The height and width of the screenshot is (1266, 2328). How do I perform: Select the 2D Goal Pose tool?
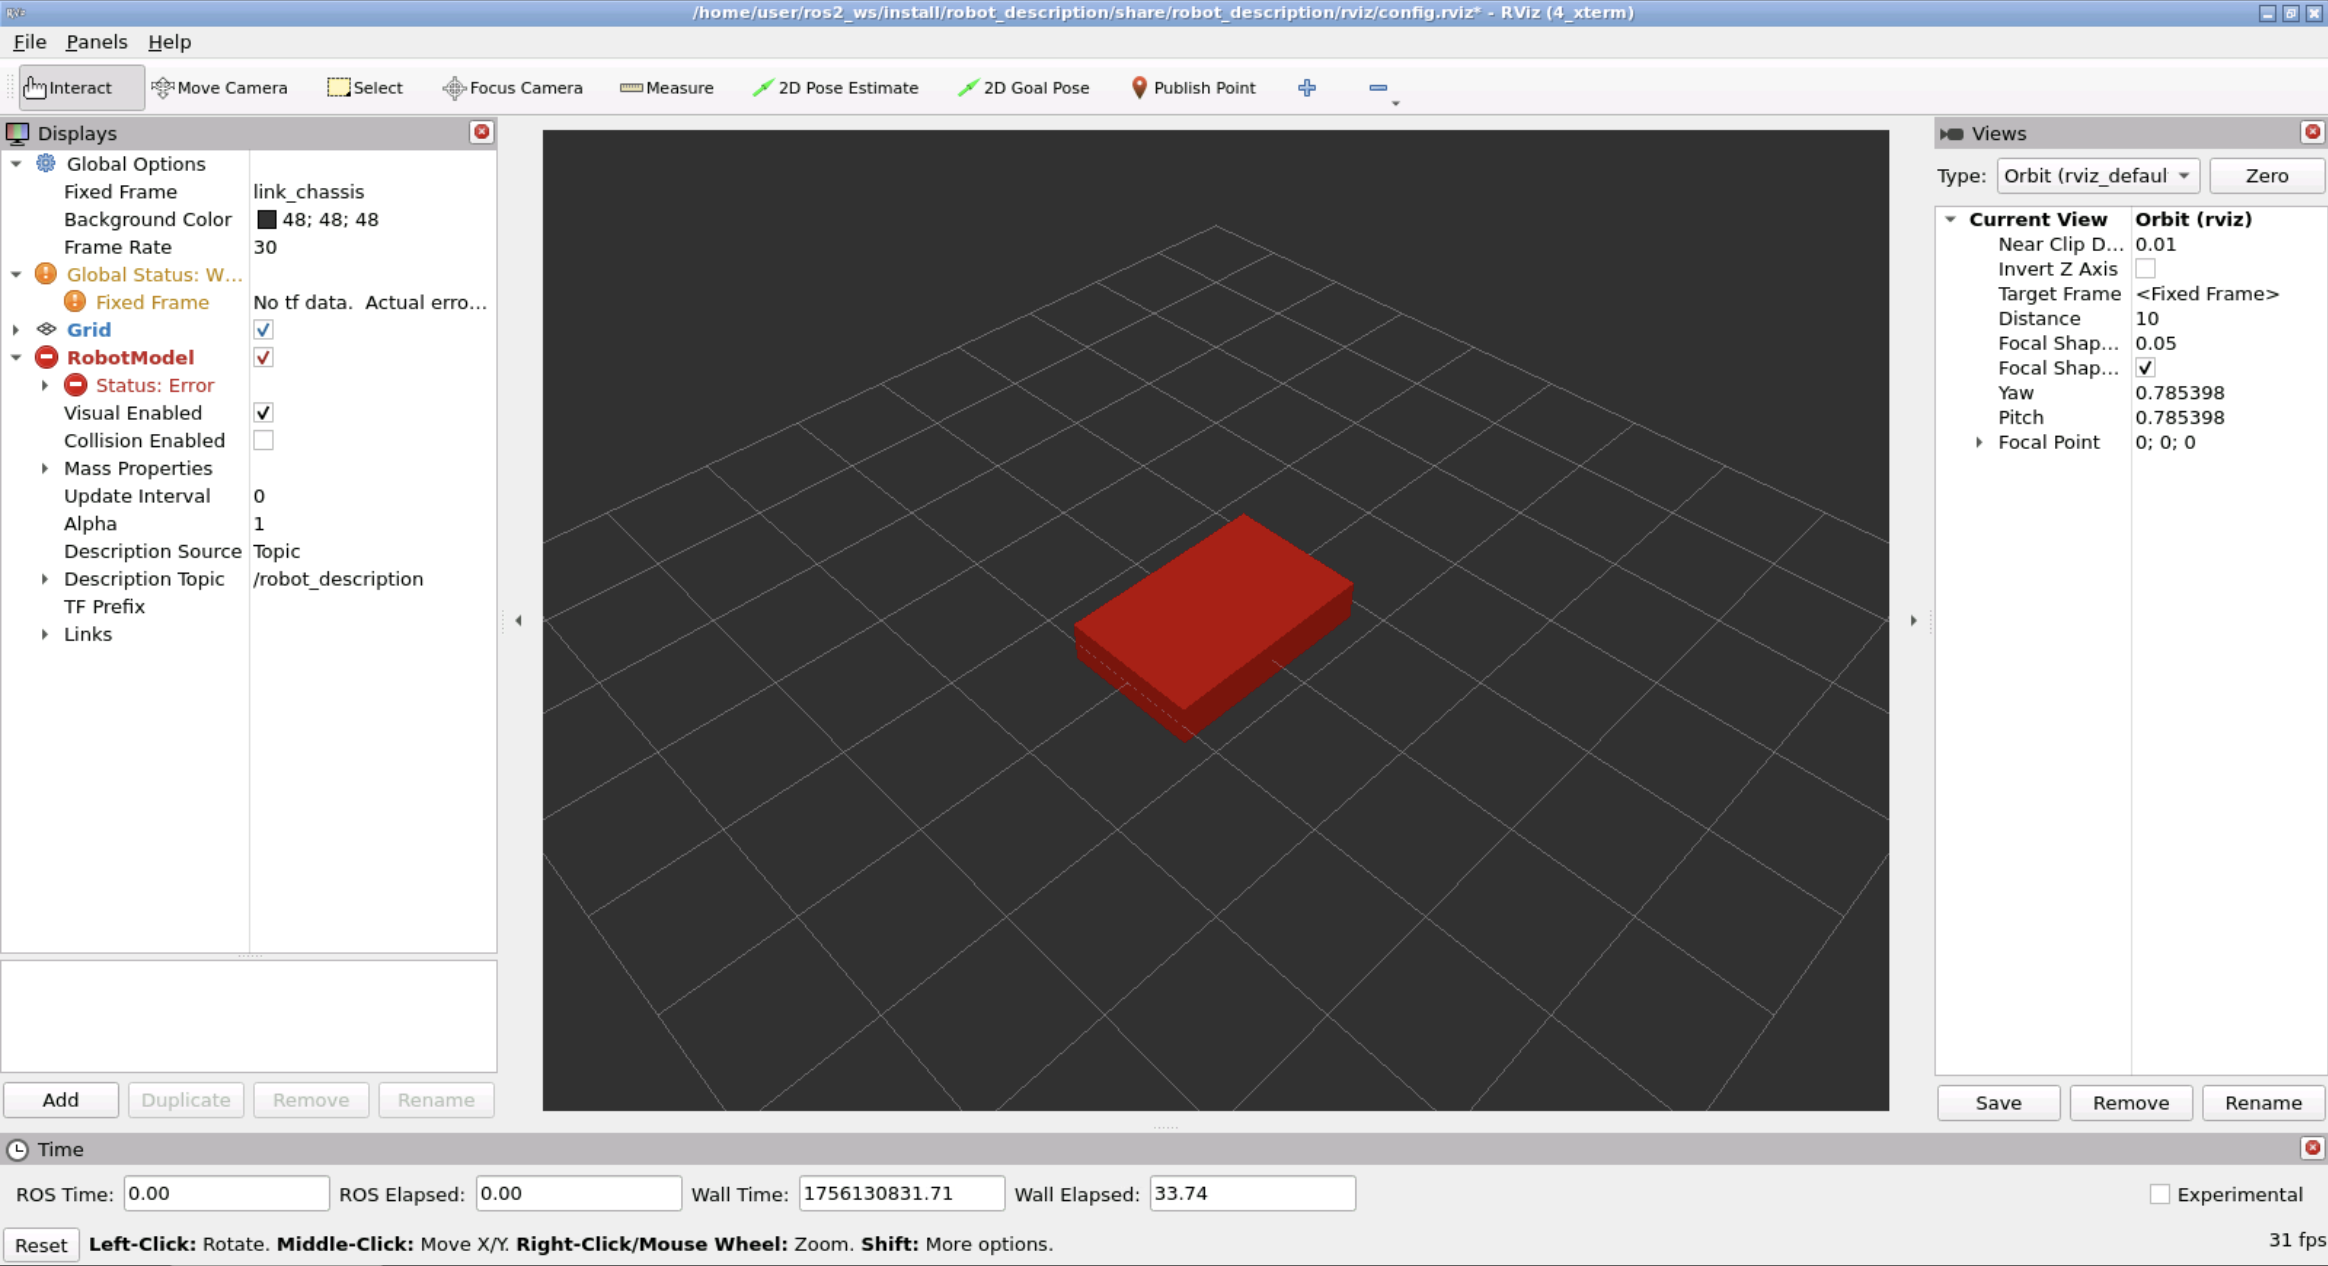[1023, 88]
